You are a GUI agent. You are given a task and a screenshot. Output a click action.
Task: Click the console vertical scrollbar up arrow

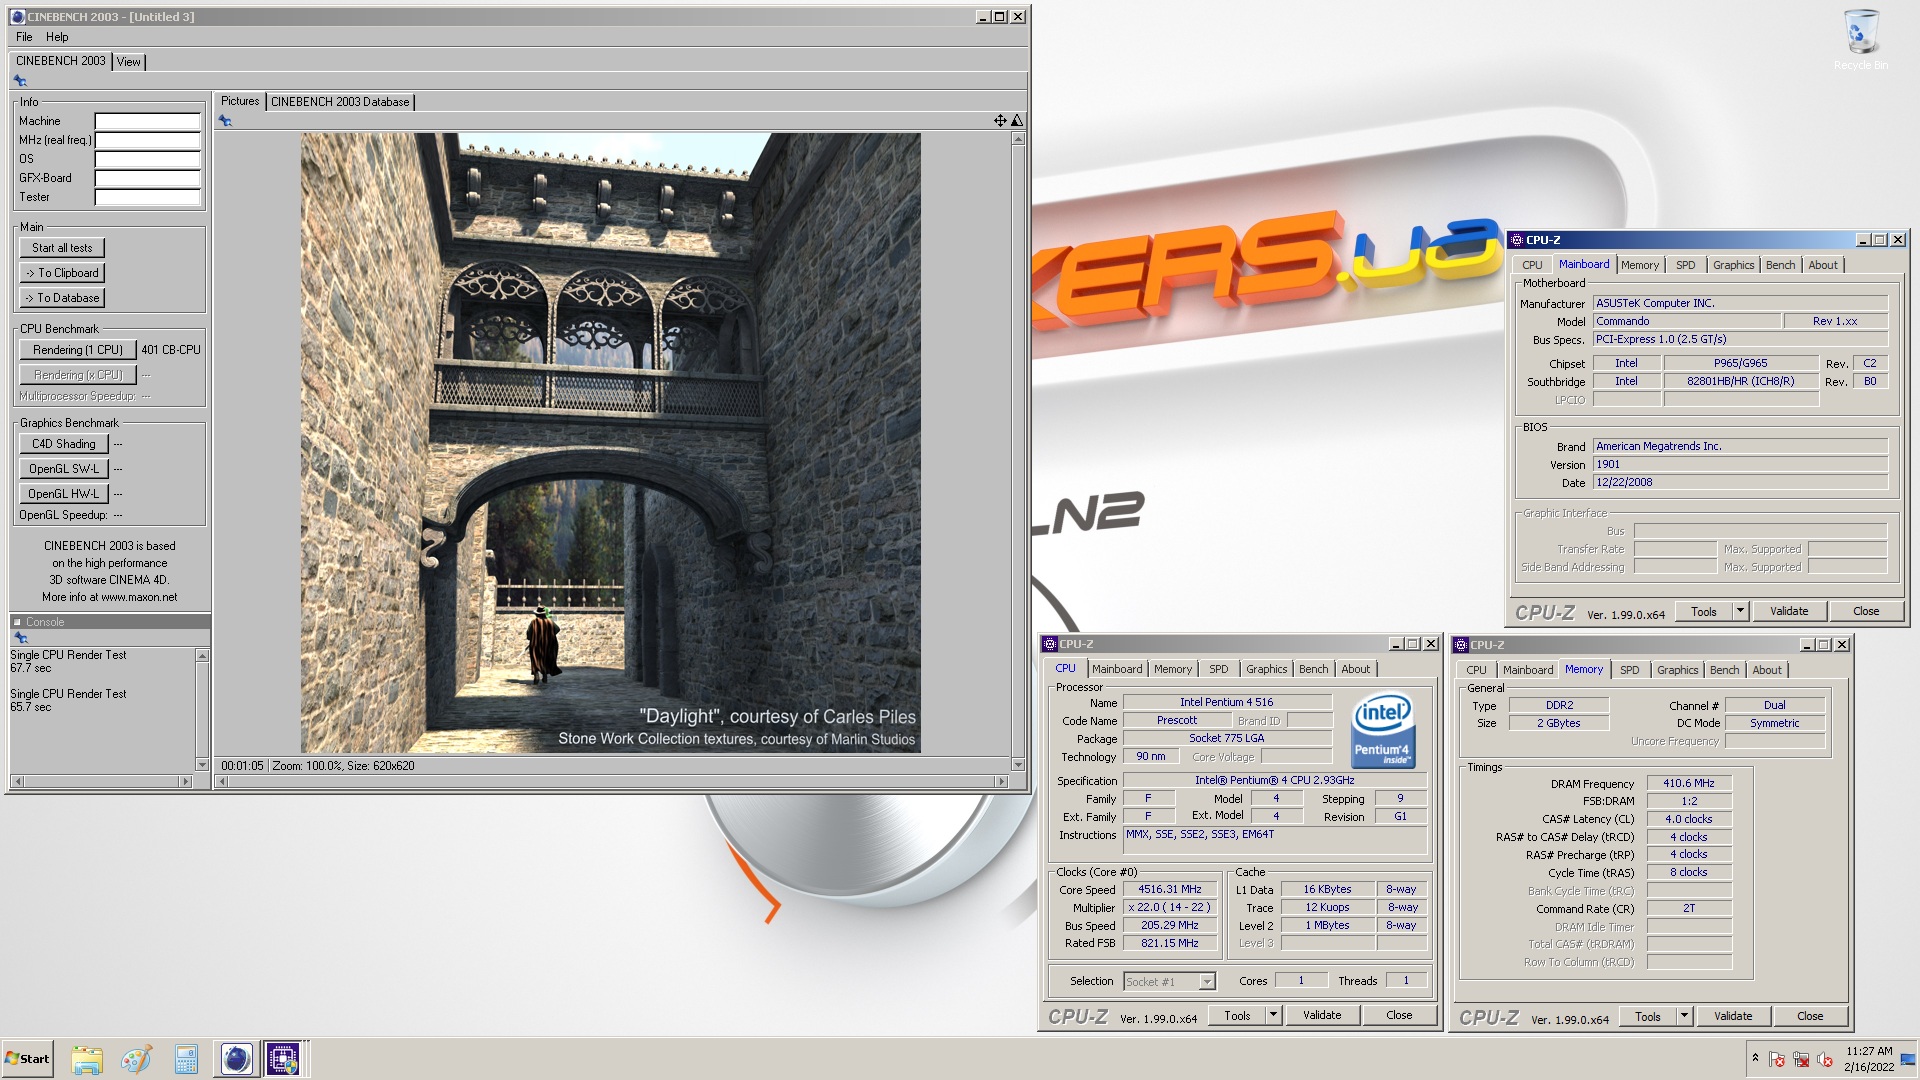click(202, 656)
